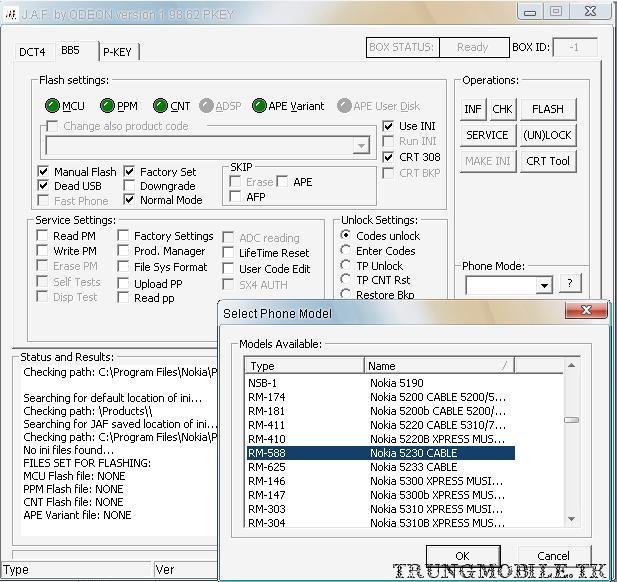Select the TP CNT Rst radio button

(x=345, y=279)
